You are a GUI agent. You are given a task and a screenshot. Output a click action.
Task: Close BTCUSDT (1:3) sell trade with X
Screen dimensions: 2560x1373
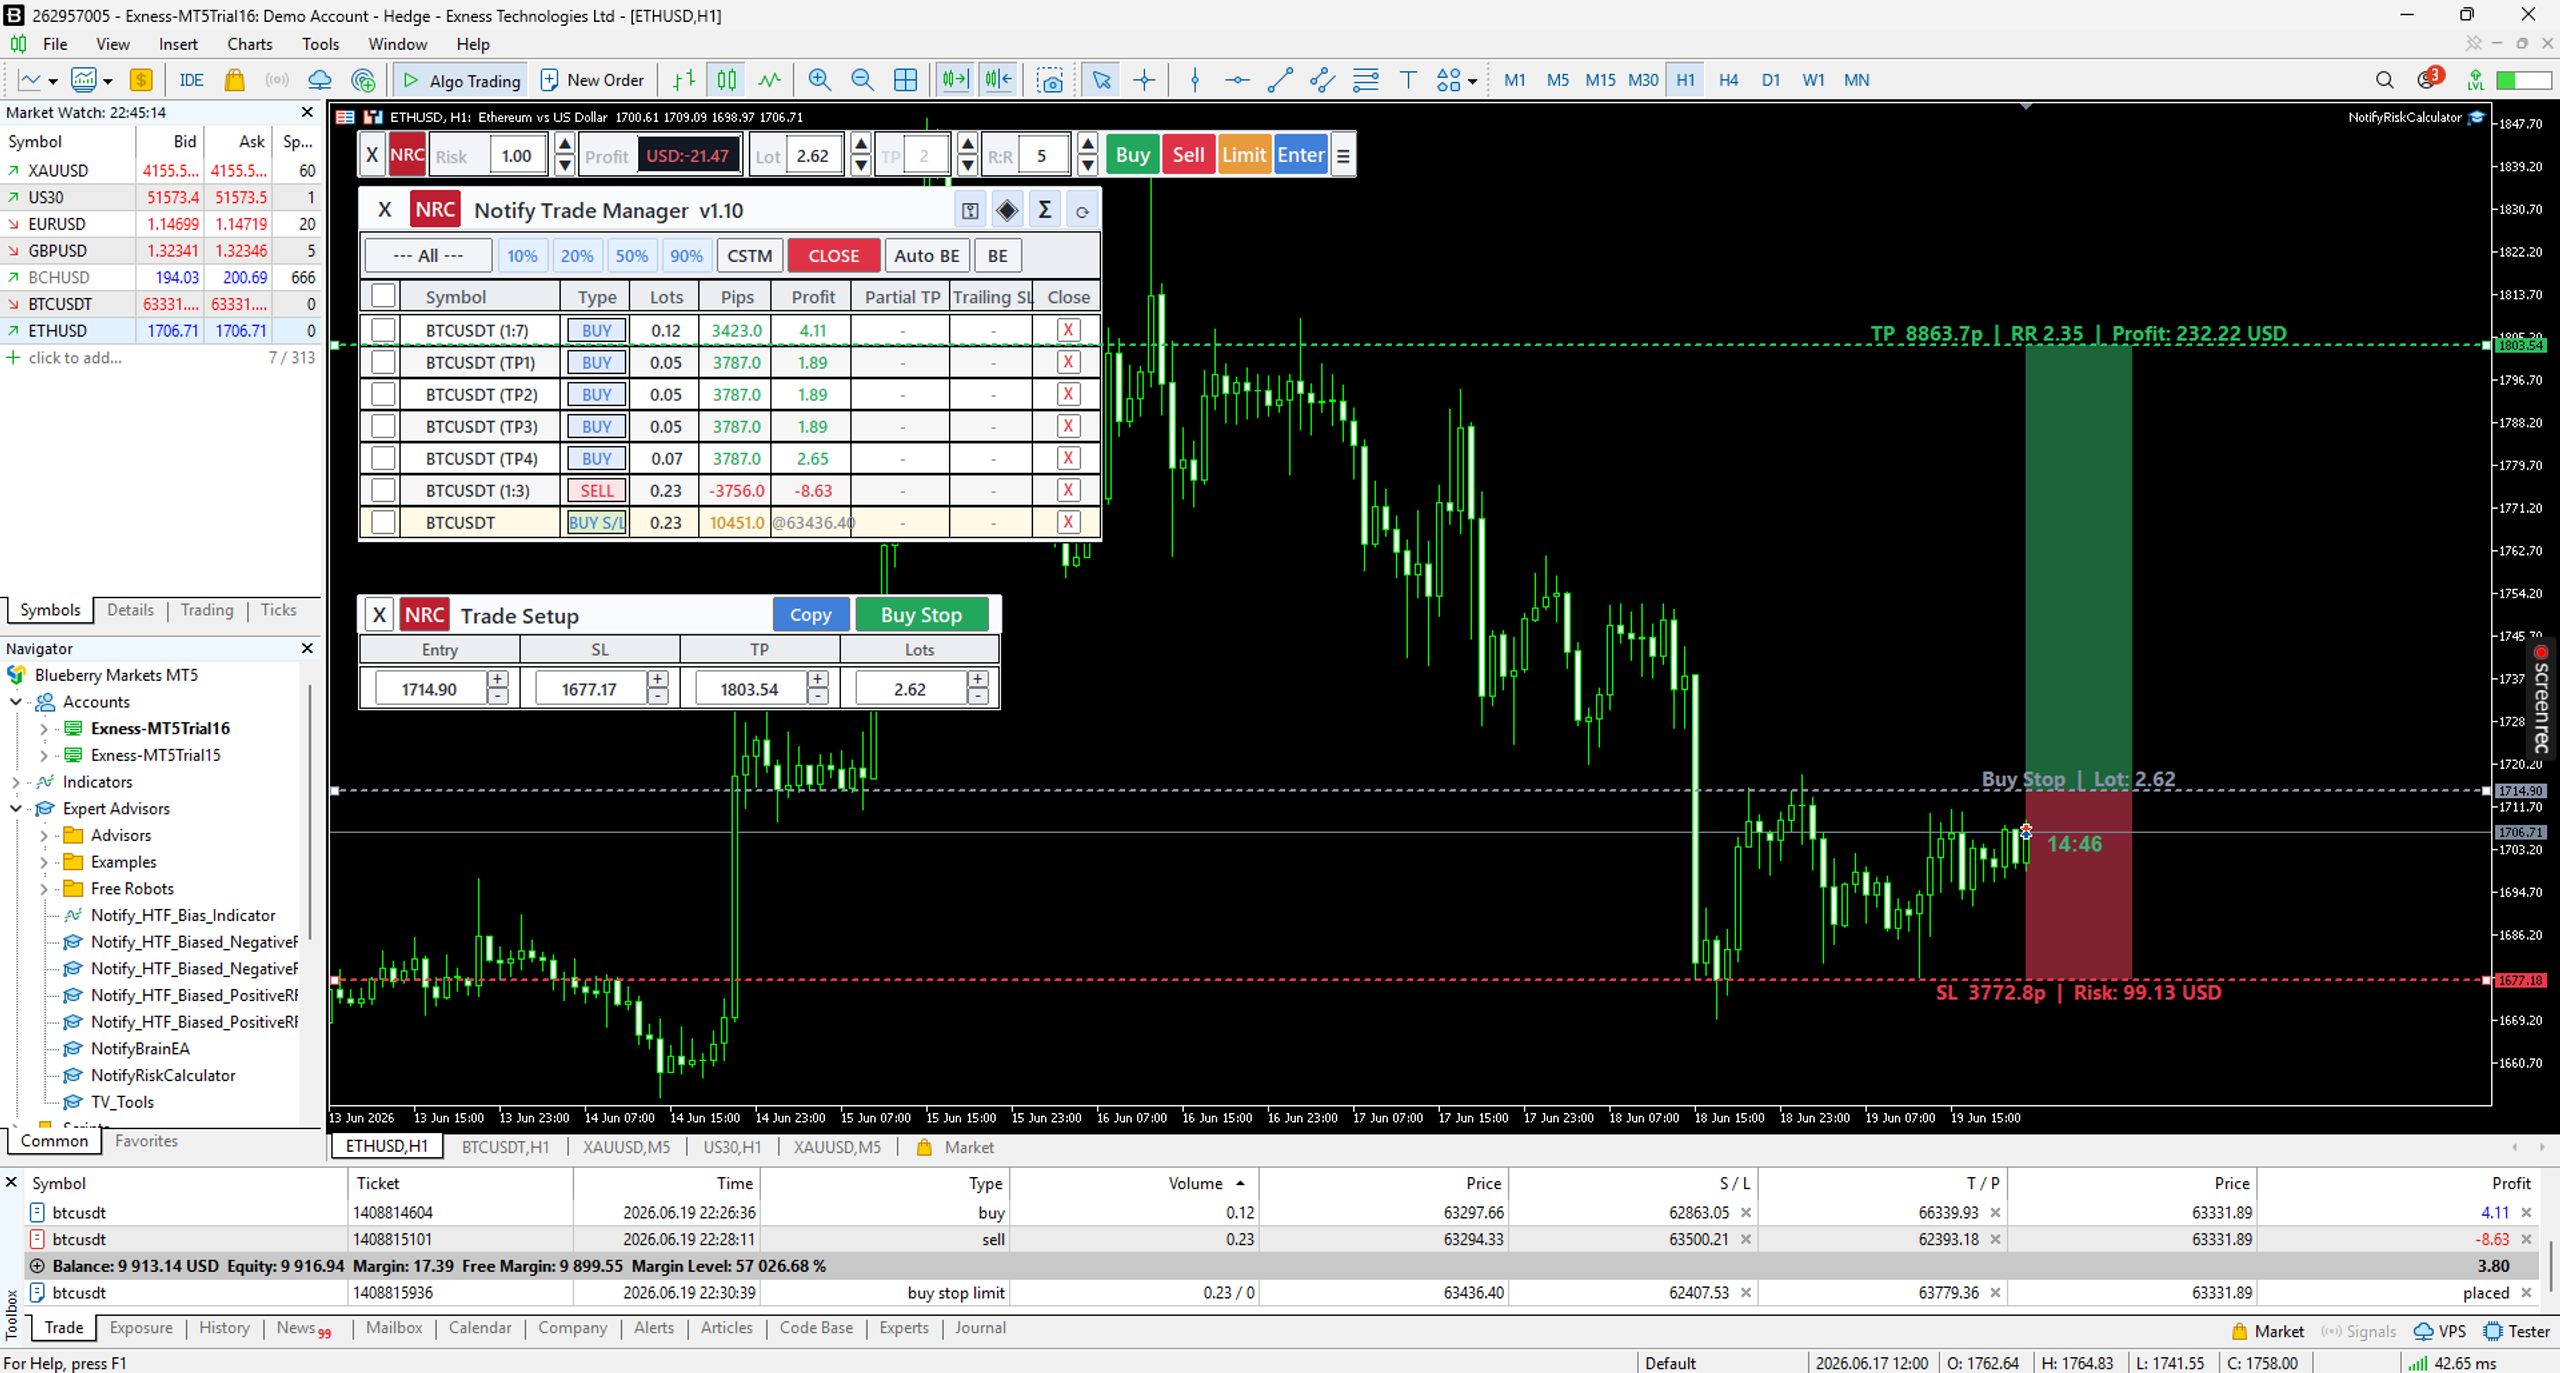click(1068, 490)
